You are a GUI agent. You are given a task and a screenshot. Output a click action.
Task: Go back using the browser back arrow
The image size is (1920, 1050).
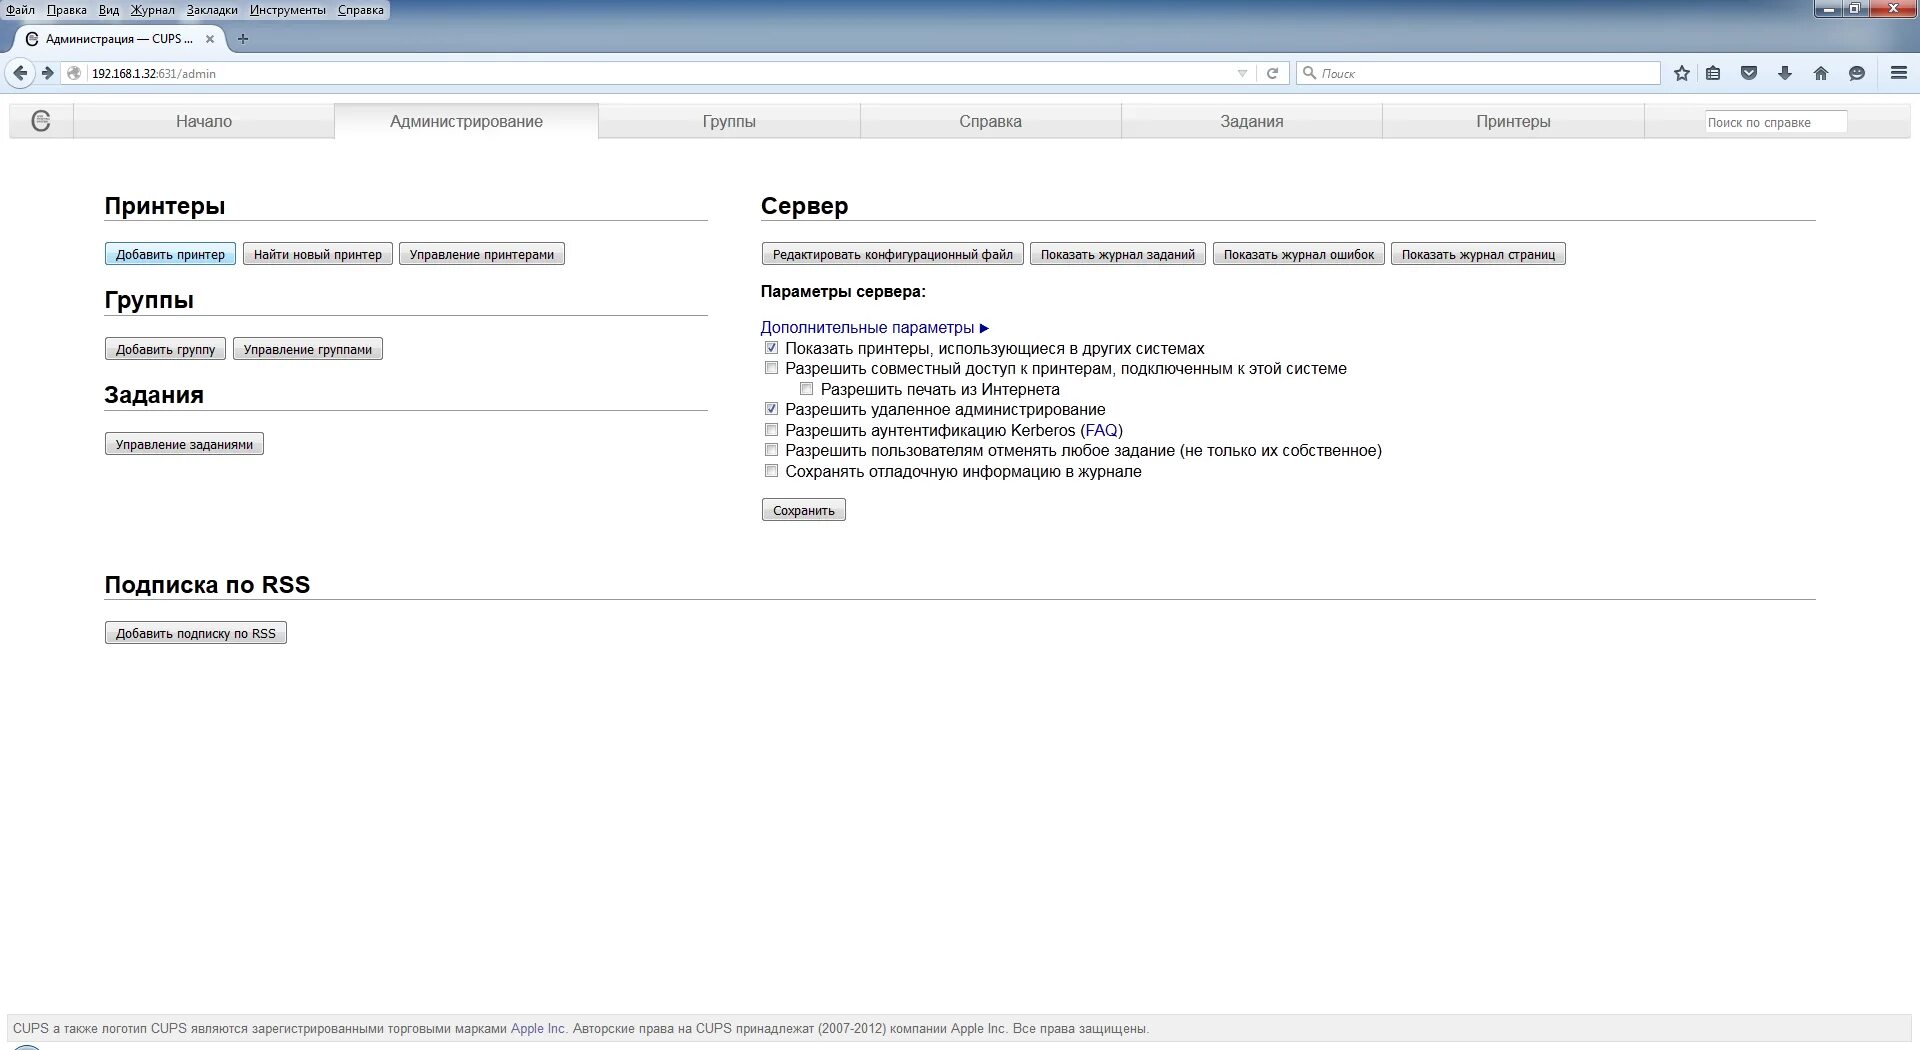20,73
